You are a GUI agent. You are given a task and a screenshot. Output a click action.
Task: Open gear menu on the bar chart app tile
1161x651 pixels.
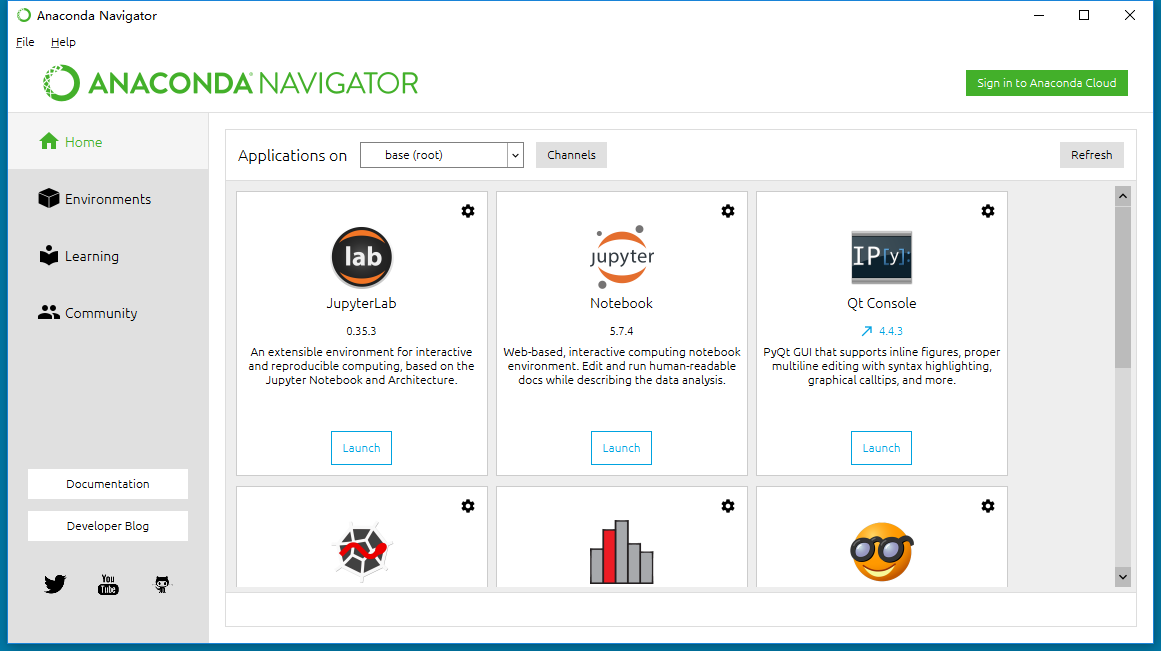[728, 506]
